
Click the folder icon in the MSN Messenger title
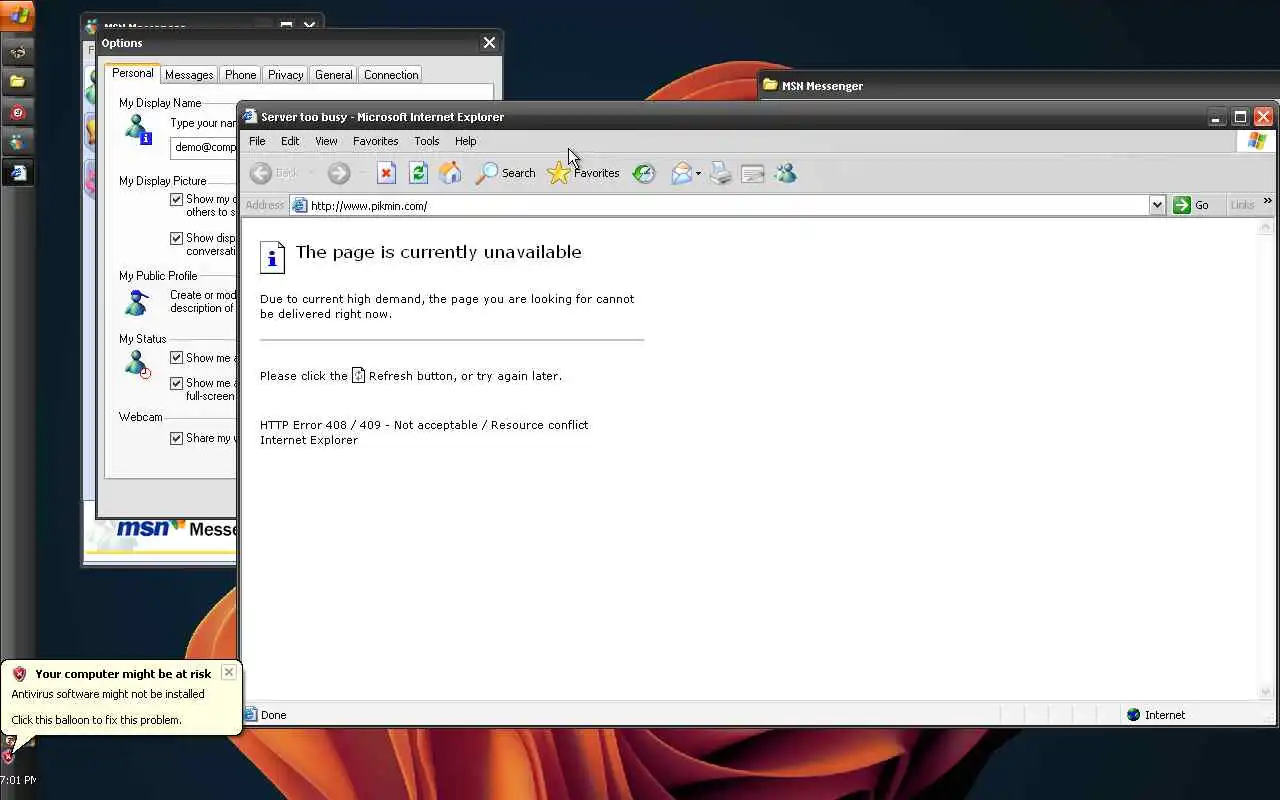(x=770, y=85)
